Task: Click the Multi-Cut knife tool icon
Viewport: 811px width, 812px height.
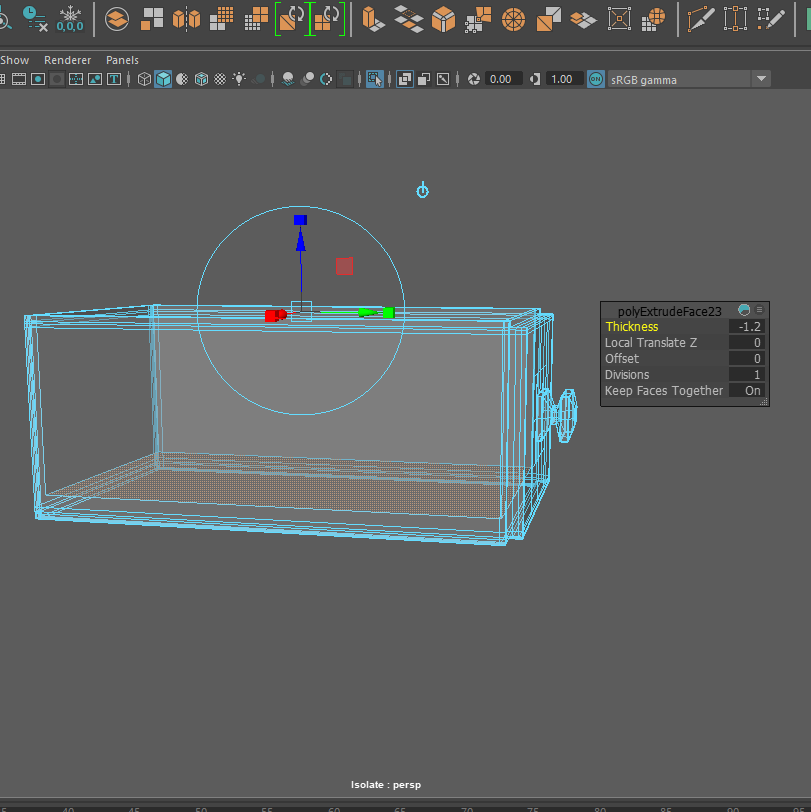Action: click(703, 18)
